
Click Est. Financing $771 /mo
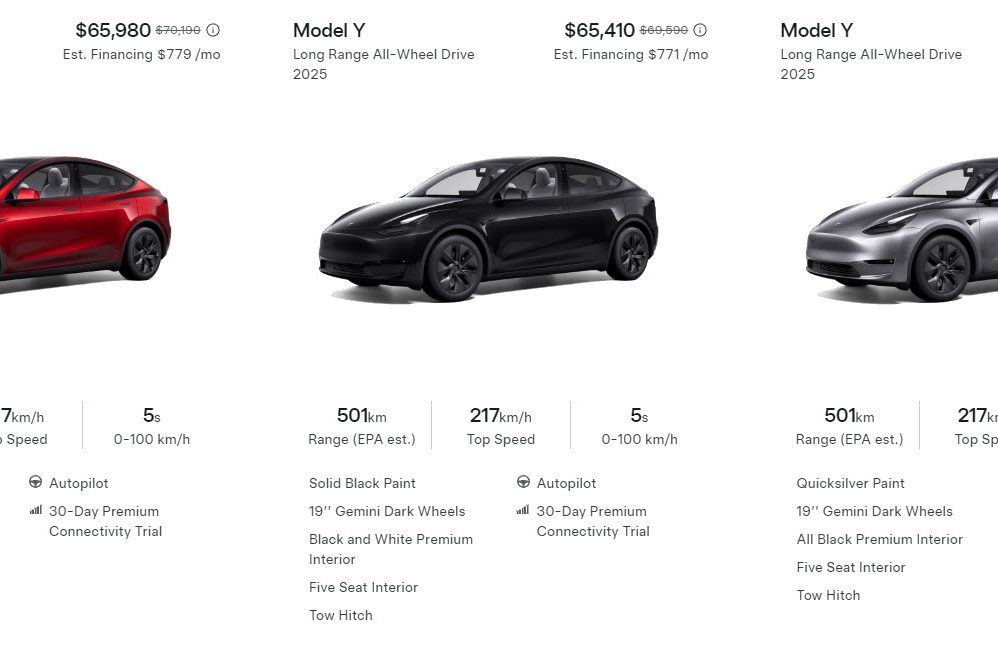tap(629, 54)
